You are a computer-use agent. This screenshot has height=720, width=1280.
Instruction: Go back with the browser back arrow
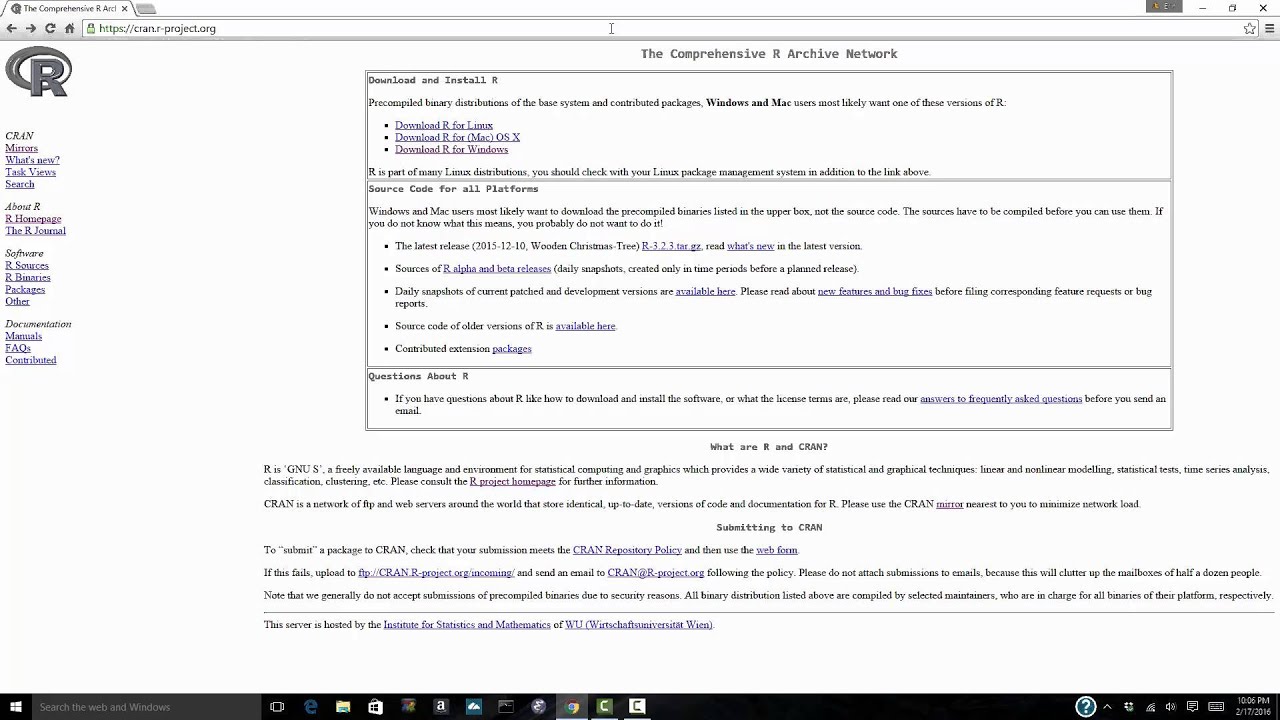tap(12, 28)
